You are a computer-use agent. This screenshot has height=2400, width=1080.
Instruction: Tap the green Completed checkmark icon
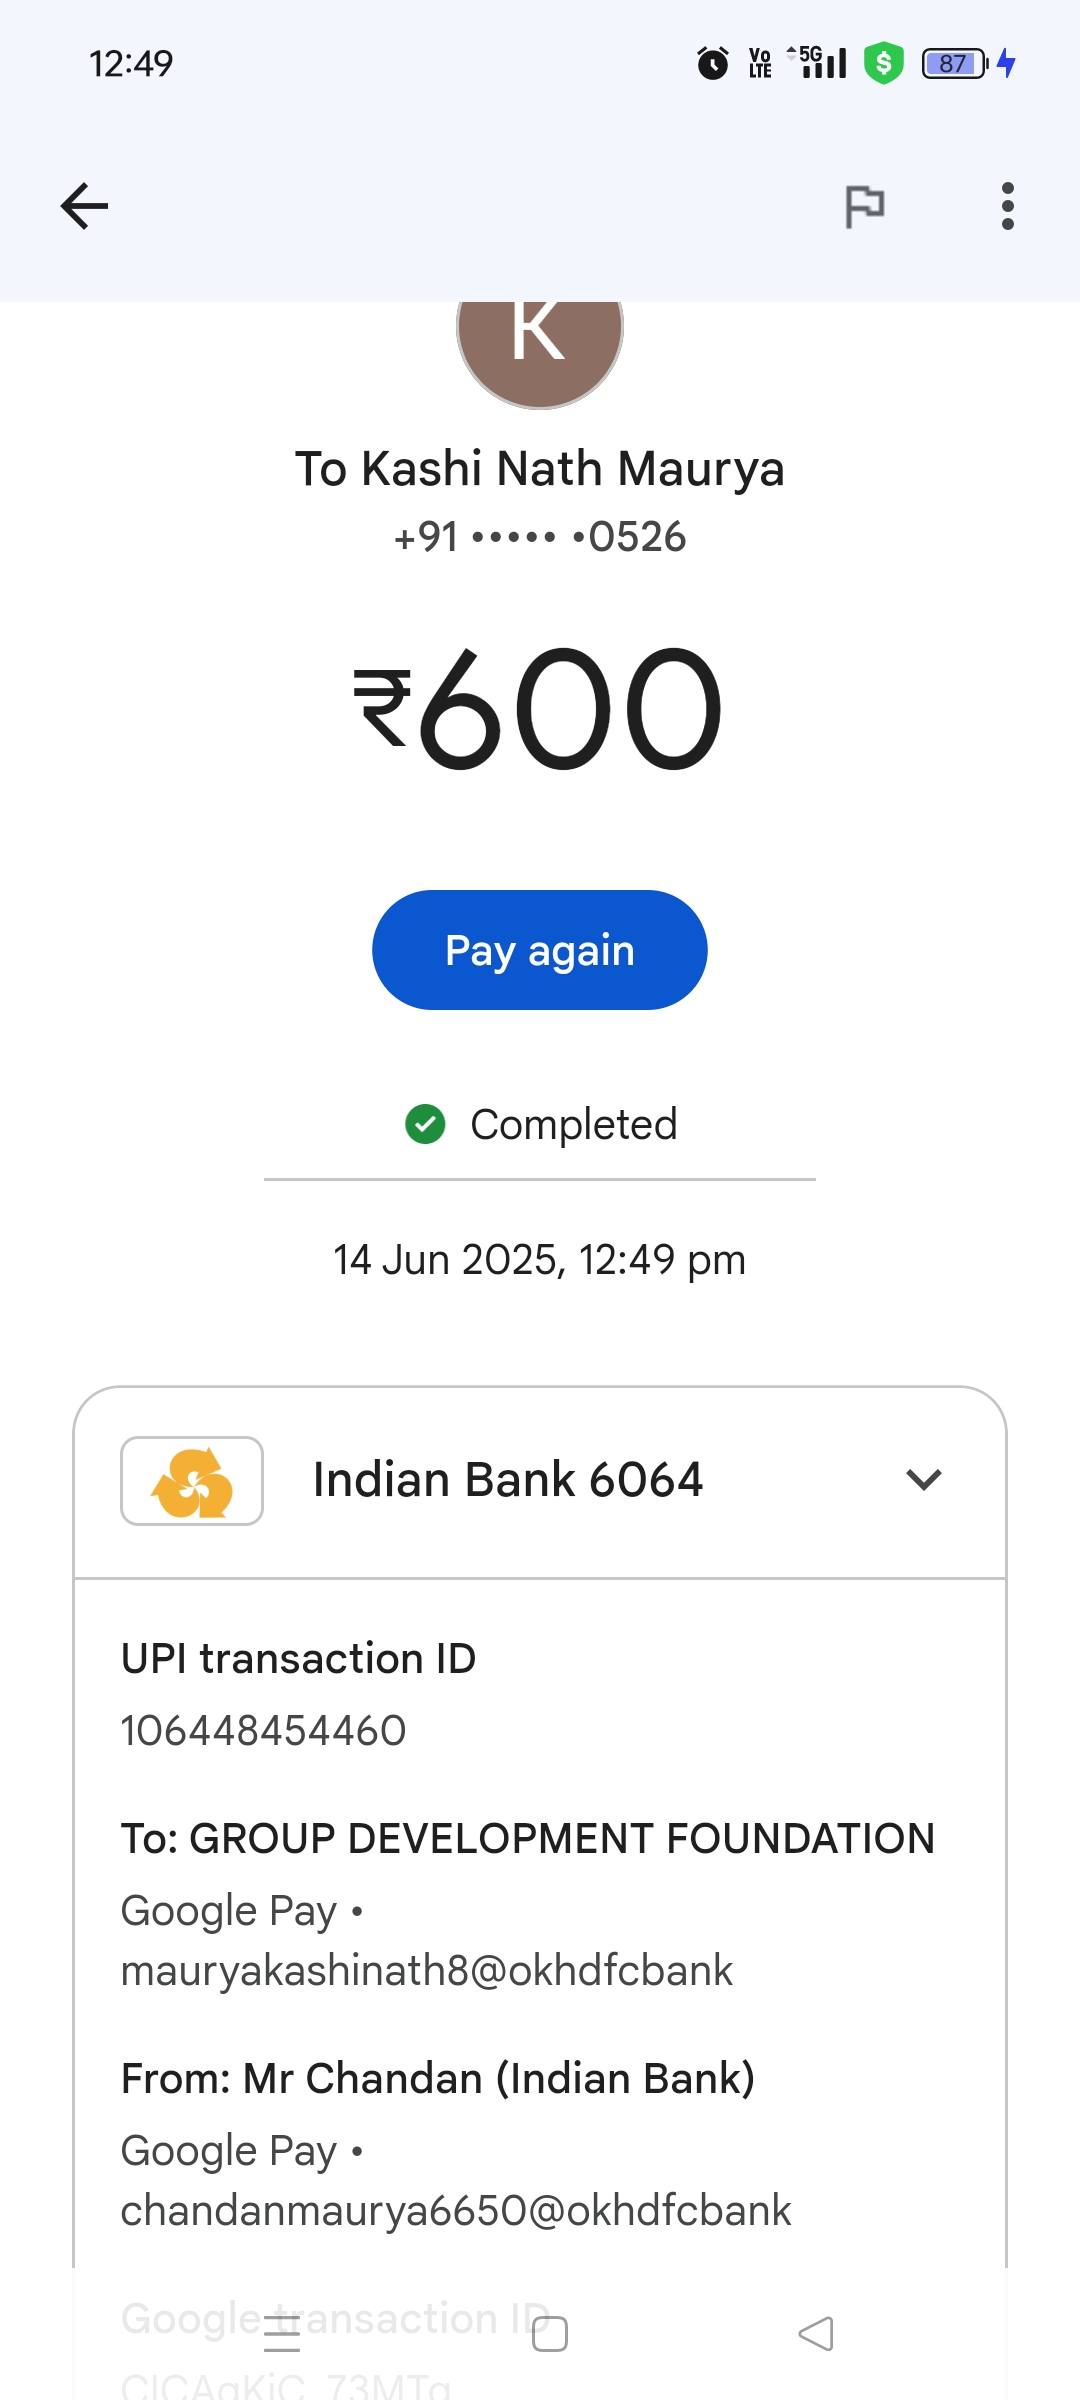pos(425,1124)
